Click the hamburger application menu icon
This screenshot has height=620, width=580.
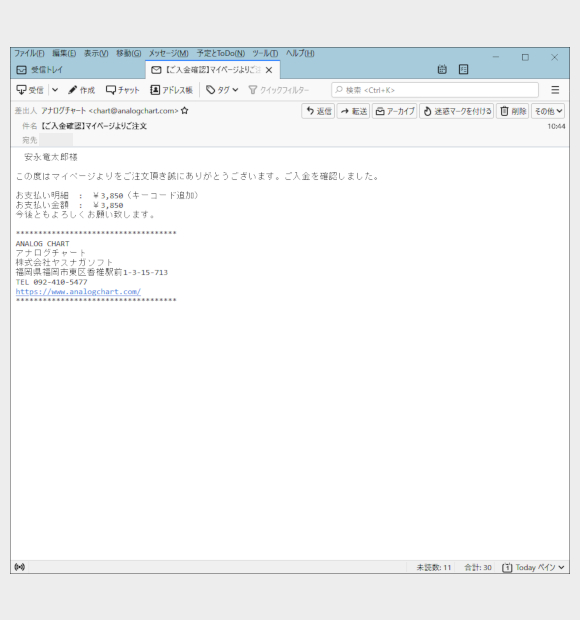tap(555, 90)
